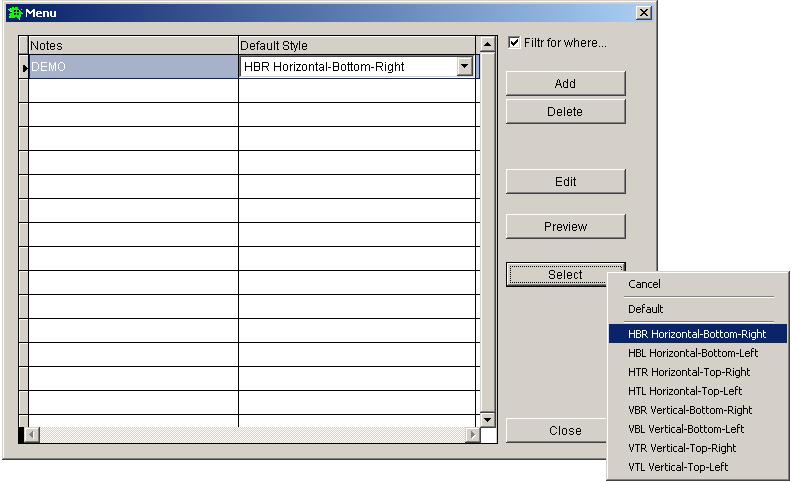
Task: Click the green Menu window title icon
Action: pyautogui.click(x=14, y=13)
